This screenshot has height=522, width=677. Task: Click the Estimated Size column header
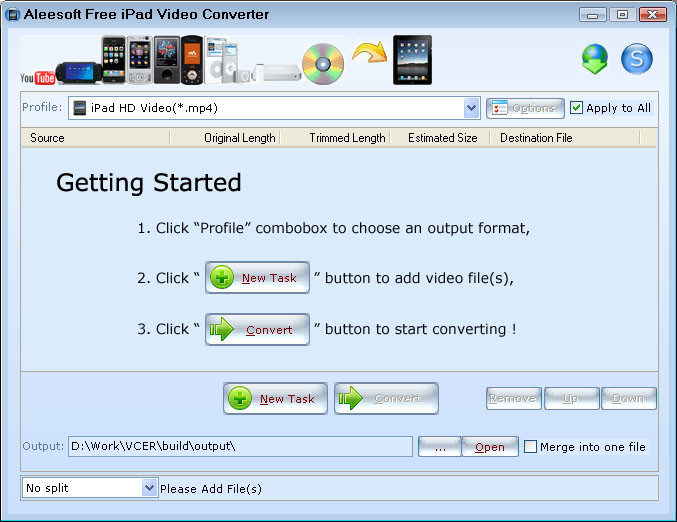click(440, 138)
